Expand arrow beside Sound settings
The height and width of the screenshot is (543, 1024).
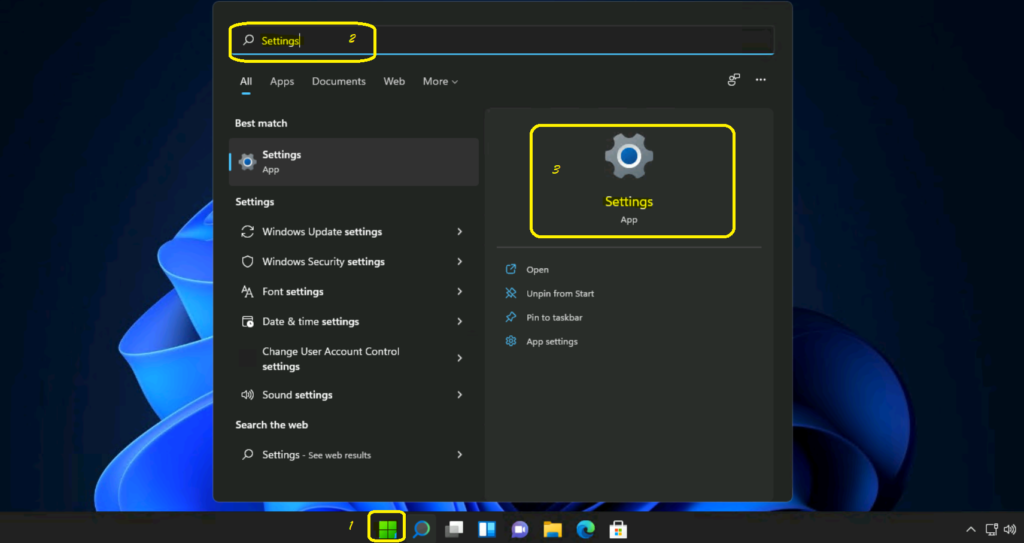460,395
